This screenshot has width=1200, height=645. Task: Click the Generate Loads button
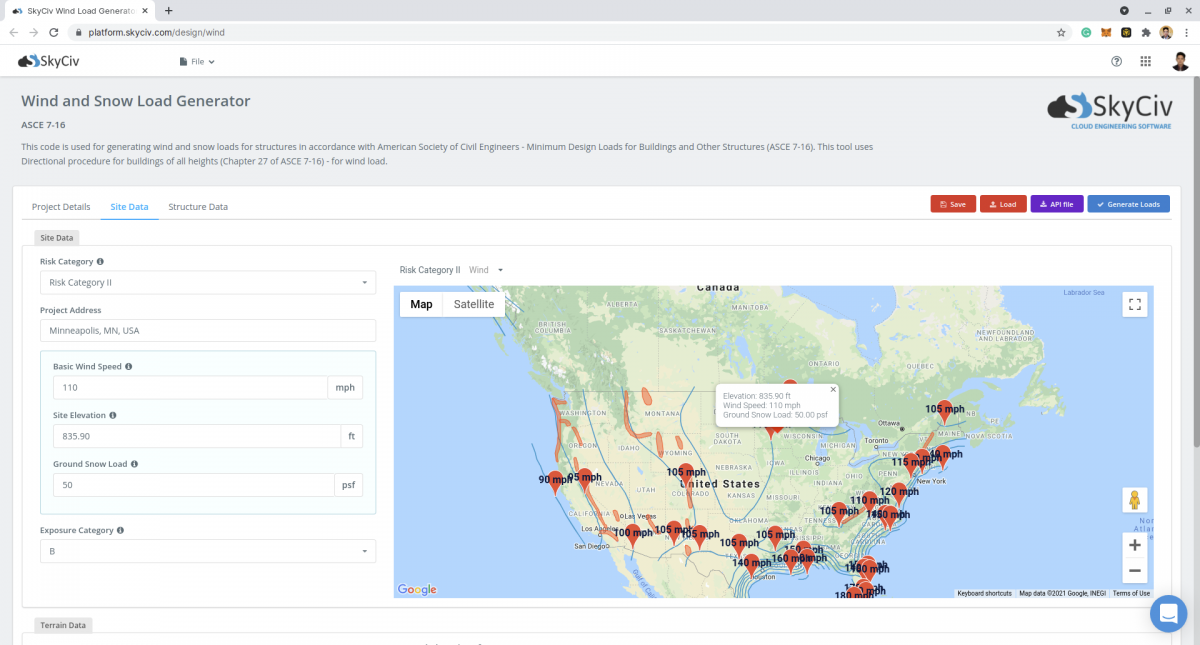(1128, 203)
